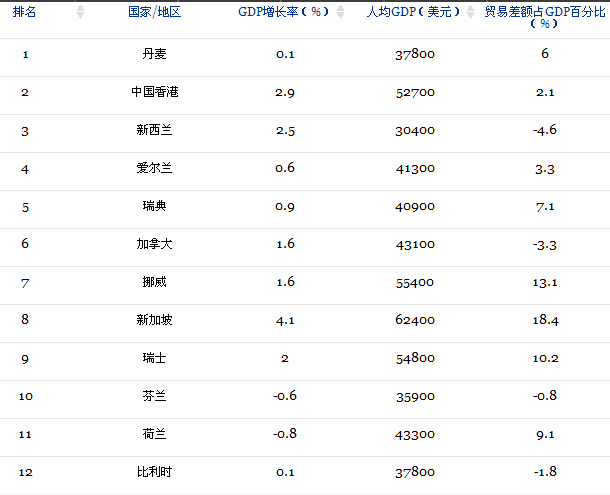Click 37800 GDP value in 丹麦 row
Viewport: 610px width, 495px height.
pyautogui.click(x=415, y=54)
